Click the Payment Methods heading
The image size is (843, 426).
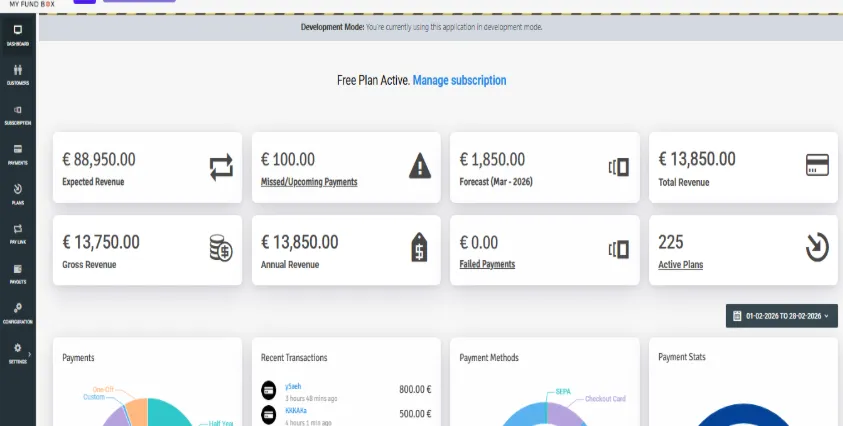tap(489, 358)
